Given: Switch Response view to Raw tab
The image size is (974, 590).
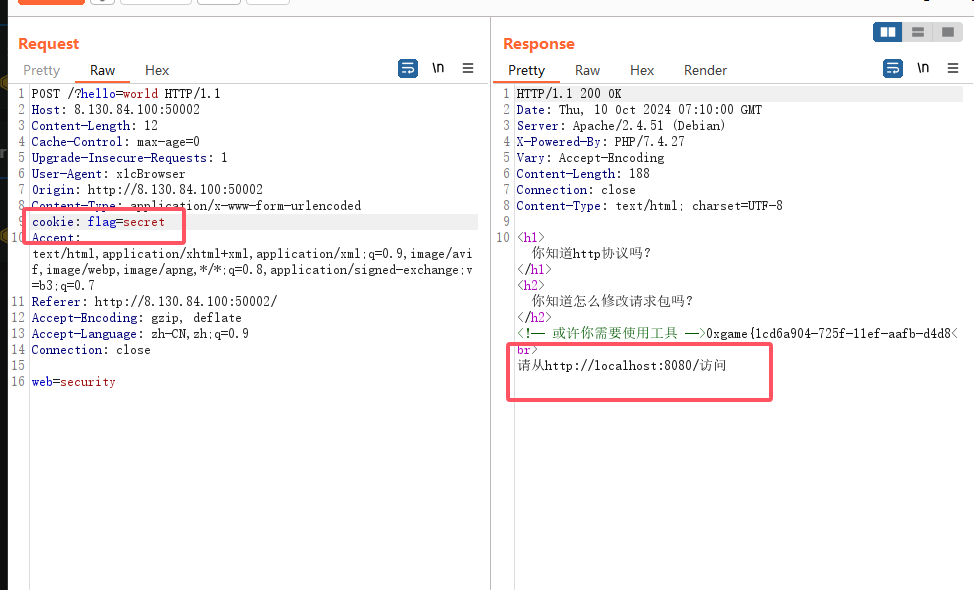Looking at the screenshot, I should tap(588, 70).
